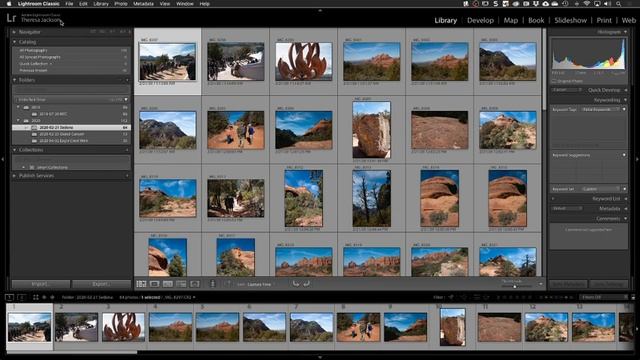Image resolution: width=640 pixels, height=360 pixels.
Task: Expand the Publish Services panel
Action: [14, 176]
